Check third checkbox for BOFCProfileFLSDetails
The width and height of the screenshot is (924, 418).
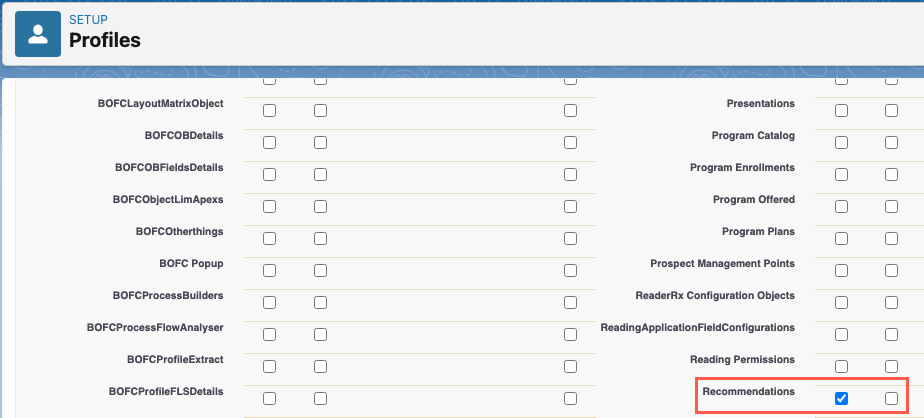(570, 399)
